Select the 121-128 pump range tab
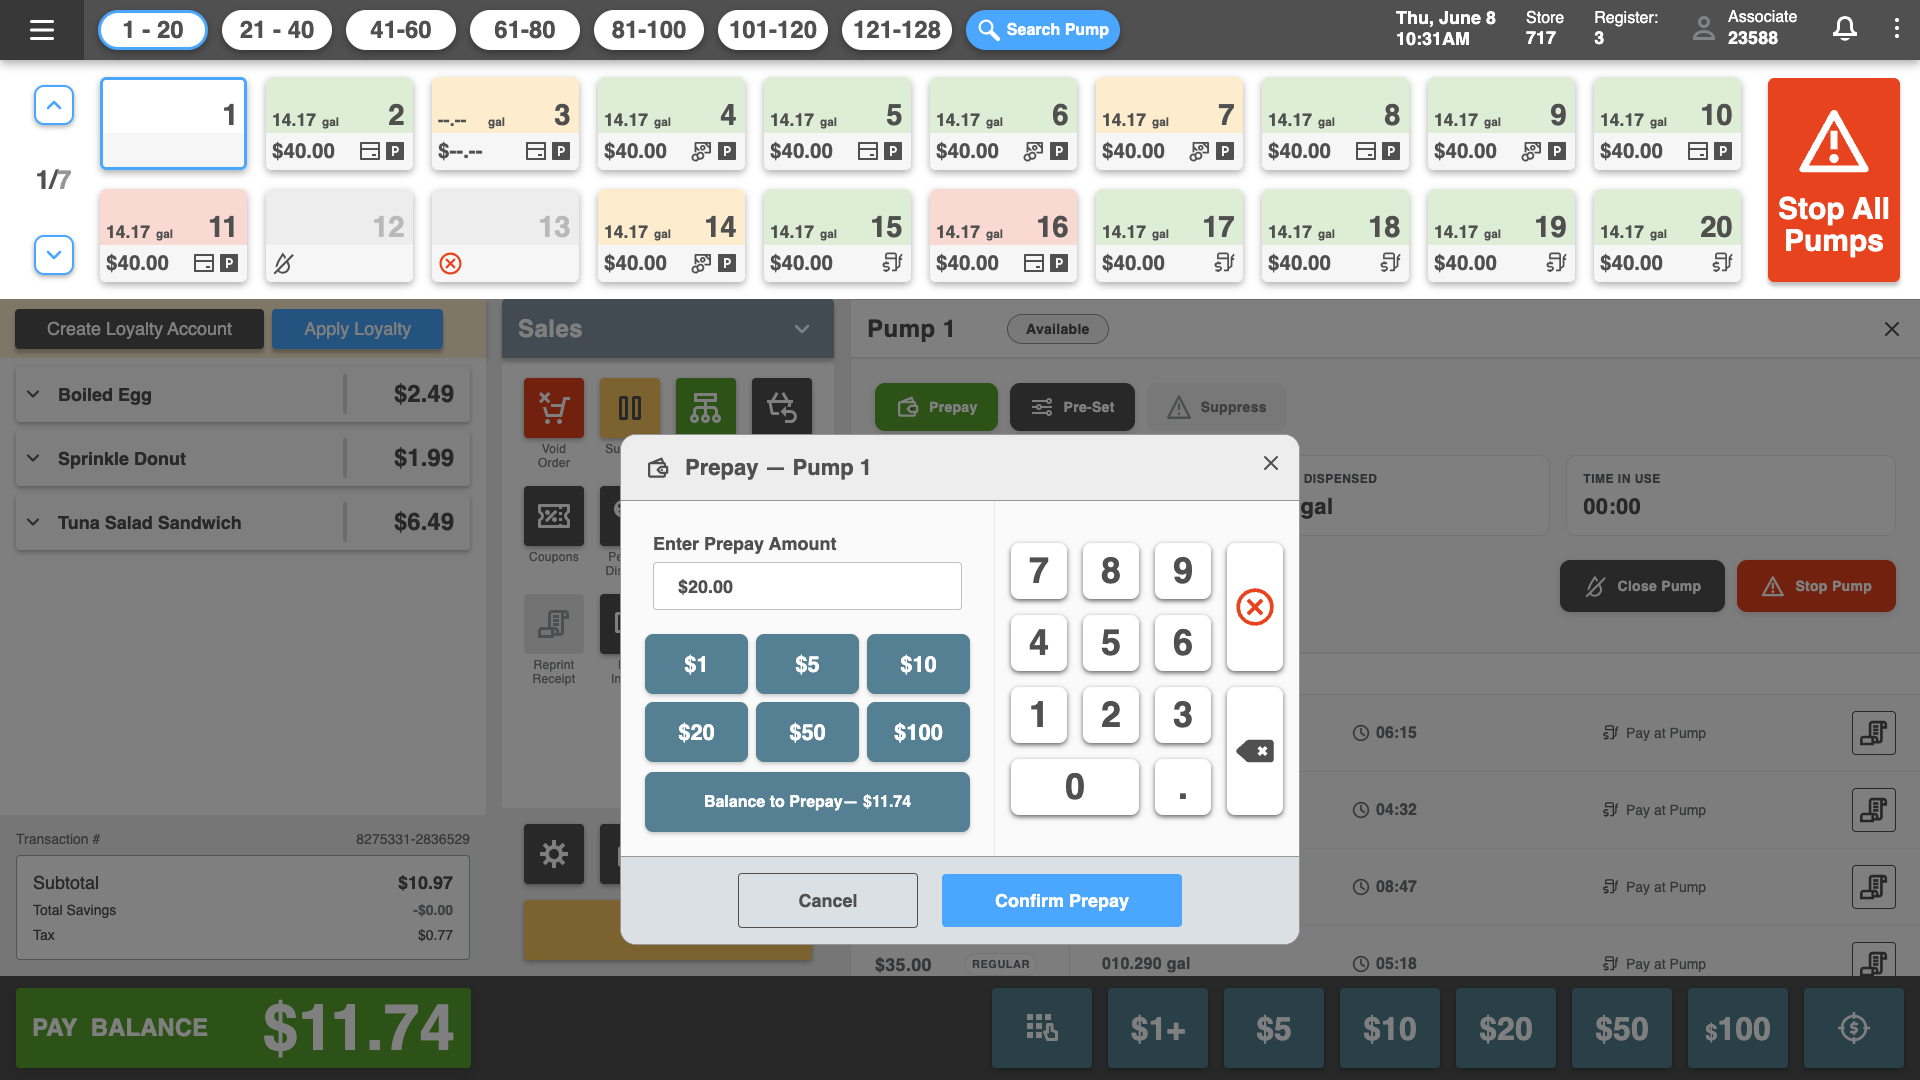 tap(897, 29)
